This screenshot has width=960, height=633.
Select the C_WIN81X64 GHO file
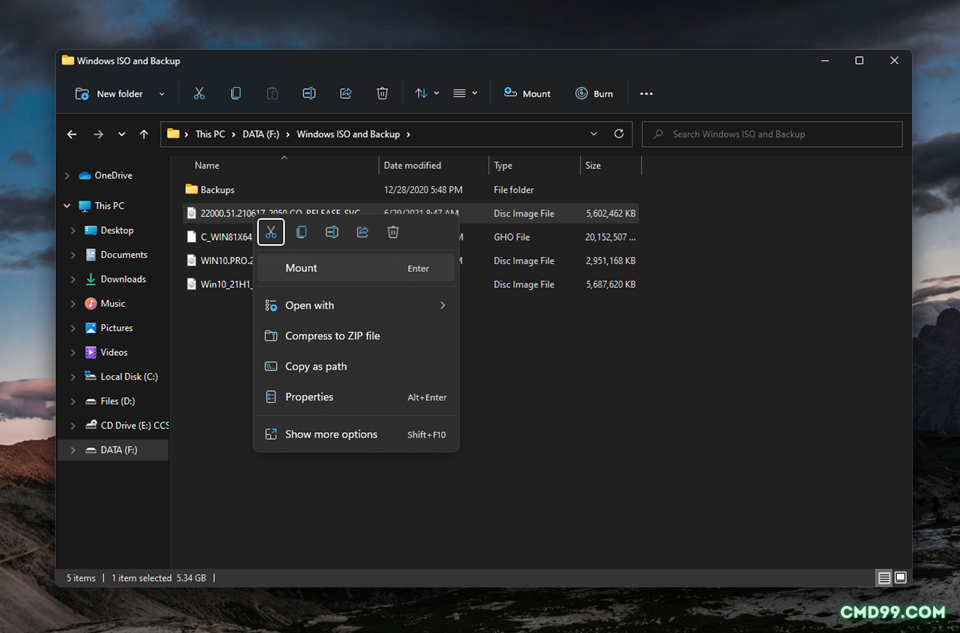click(219, 237)
